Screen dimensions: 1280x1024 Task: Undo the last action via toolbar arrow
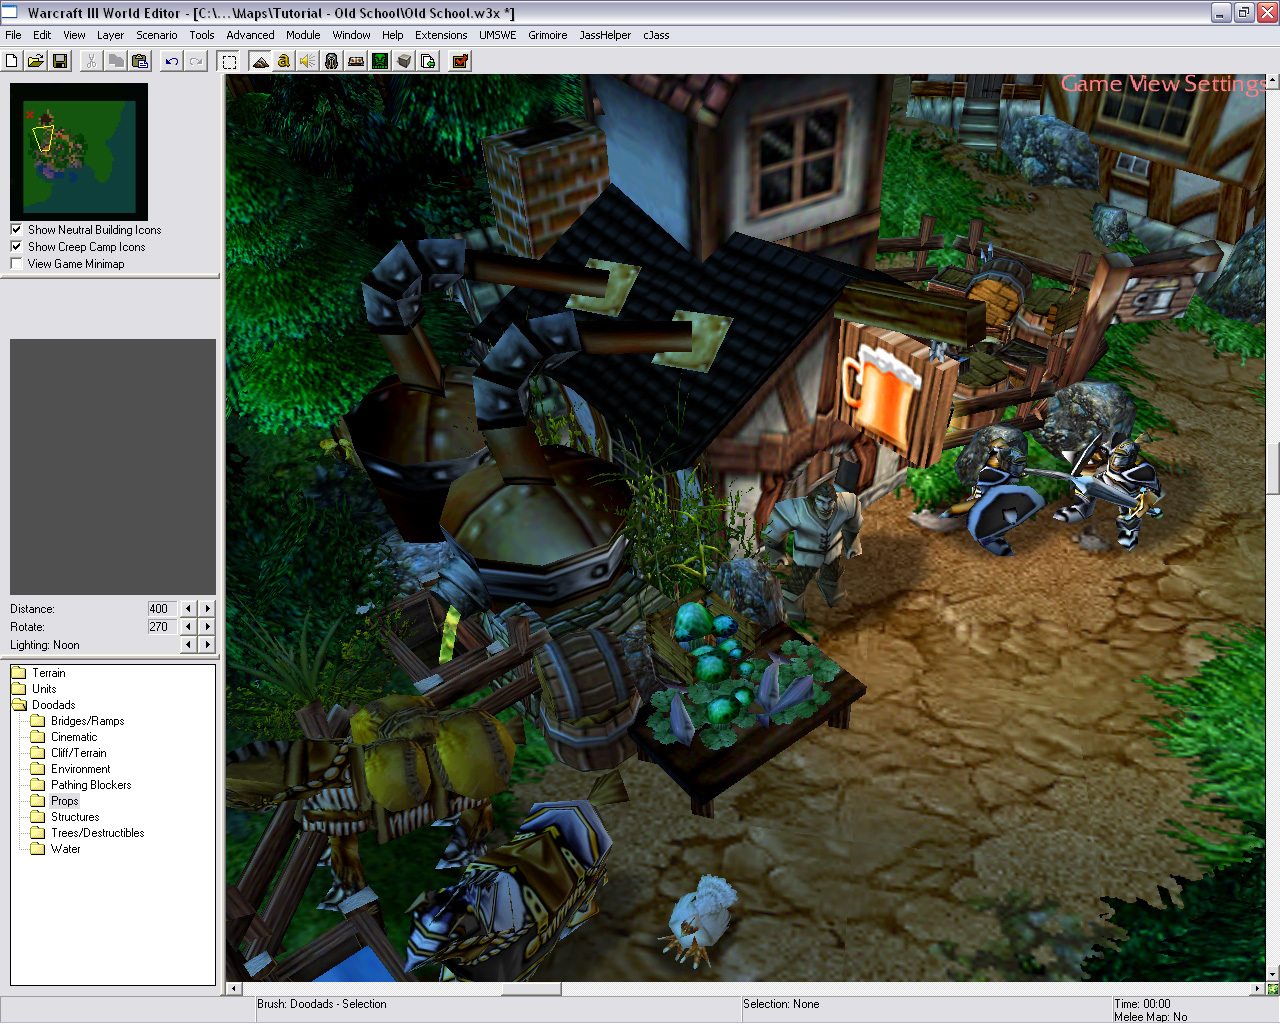click(x=172, y=61)
